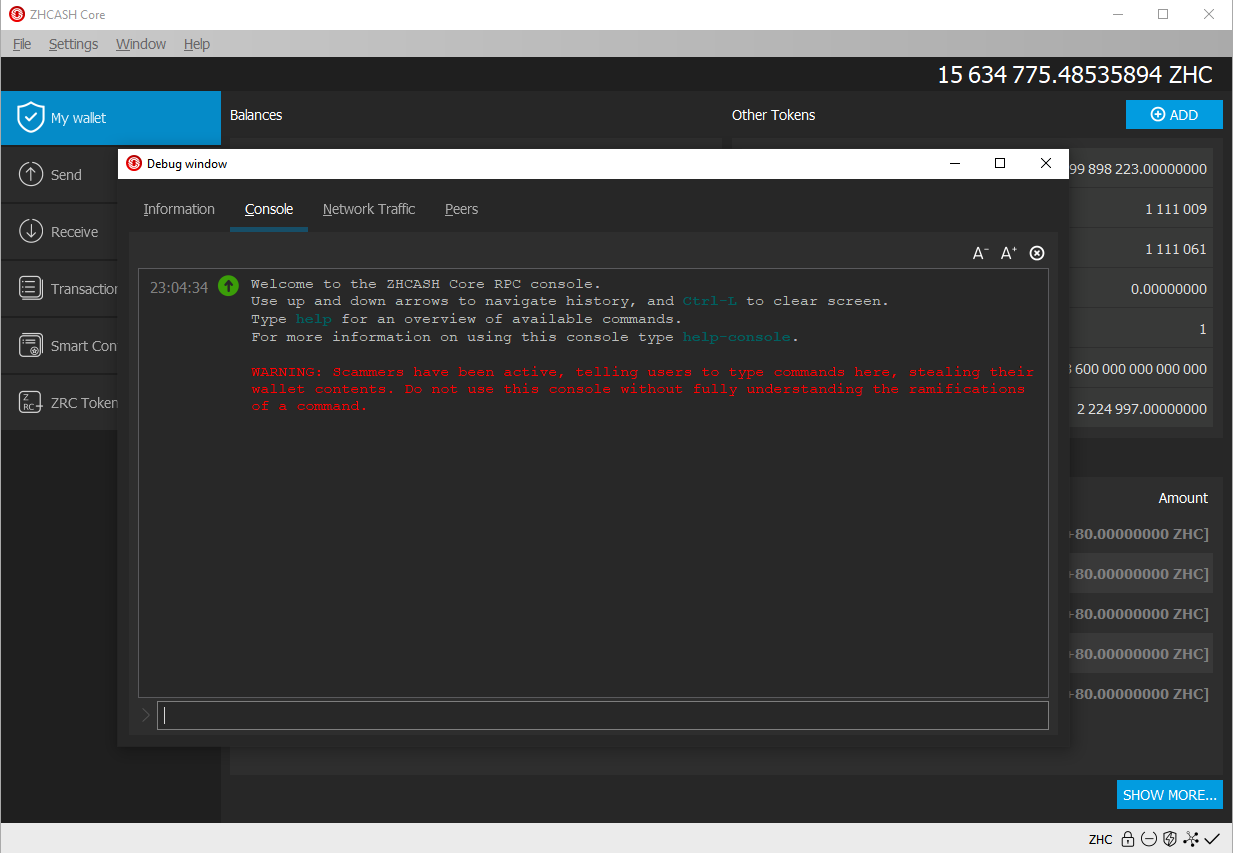The height and width of the screenshot is (853, 1233).
Task: Decrease console font size with A- icon
Action: (981, 253)
